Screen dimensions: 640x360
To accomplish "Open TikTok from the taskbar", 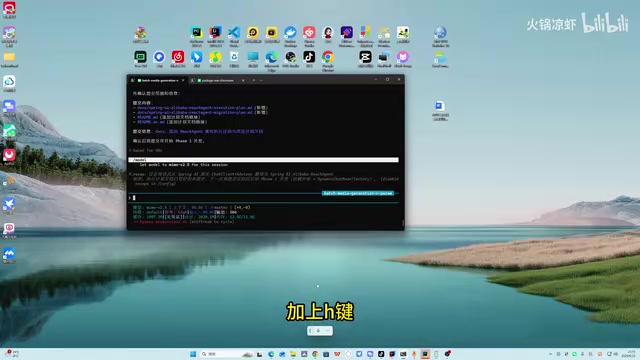I will click(x=381, y=354).
